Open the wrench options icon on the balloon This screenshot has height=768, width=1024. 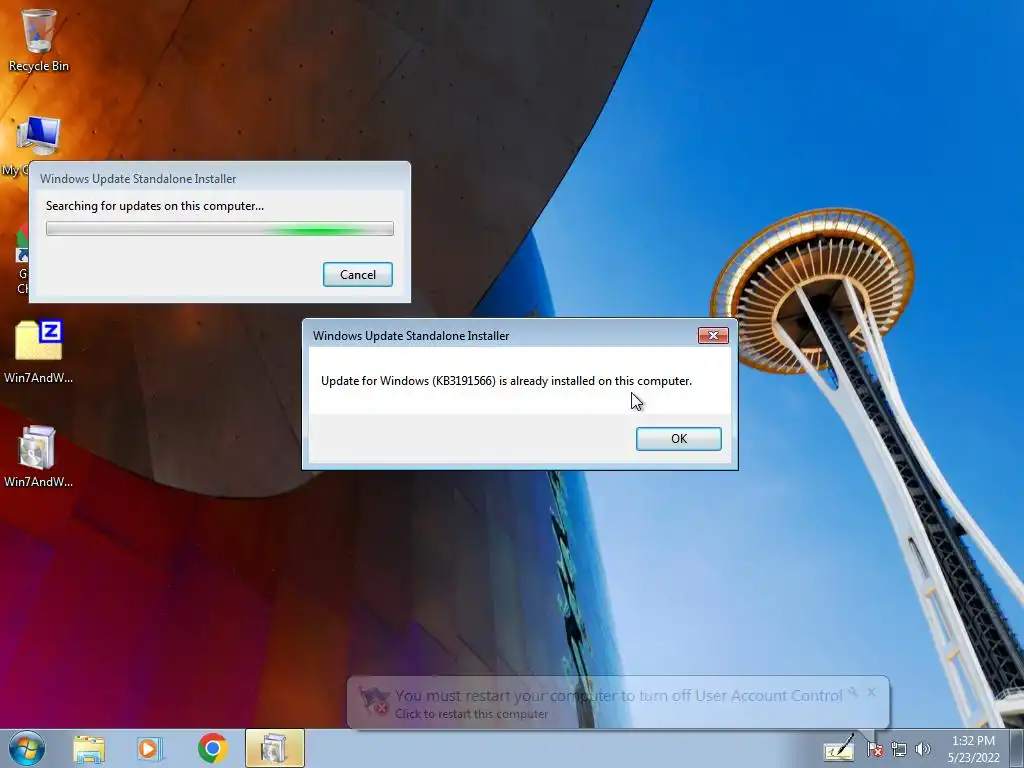[853, 692]
